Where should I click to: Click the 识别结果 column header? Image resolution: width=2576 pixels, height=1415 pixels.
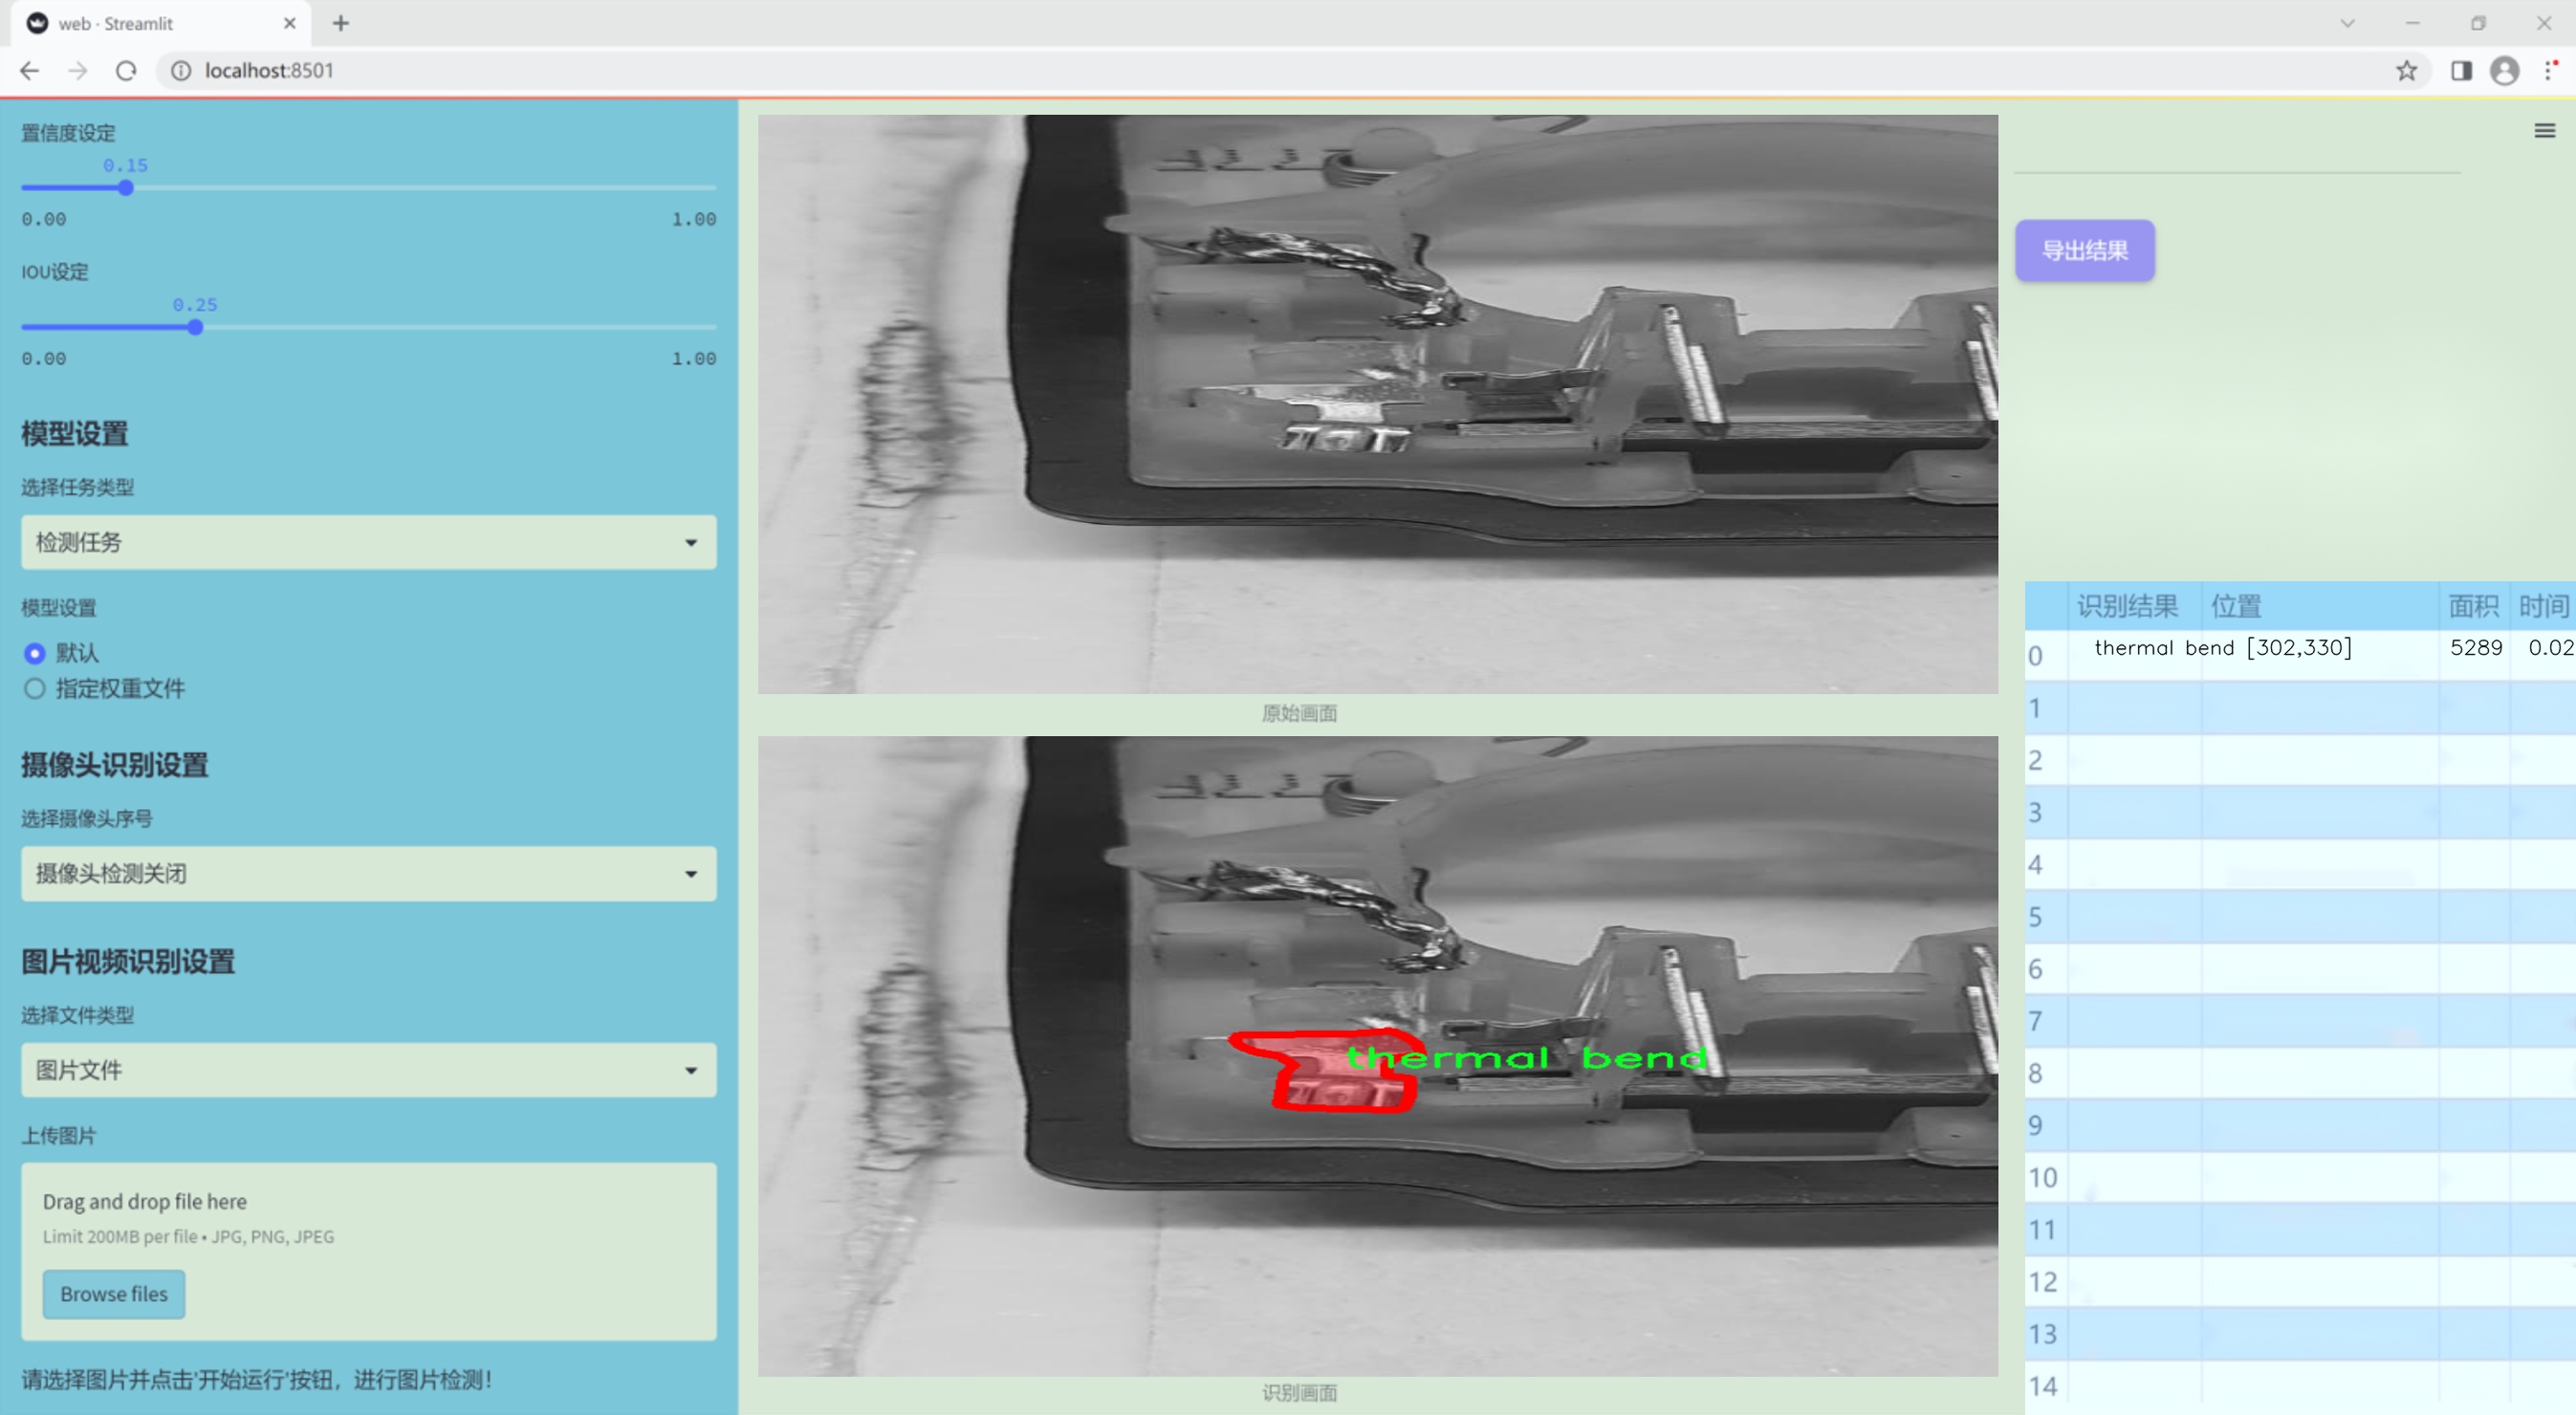[2127, 606]
